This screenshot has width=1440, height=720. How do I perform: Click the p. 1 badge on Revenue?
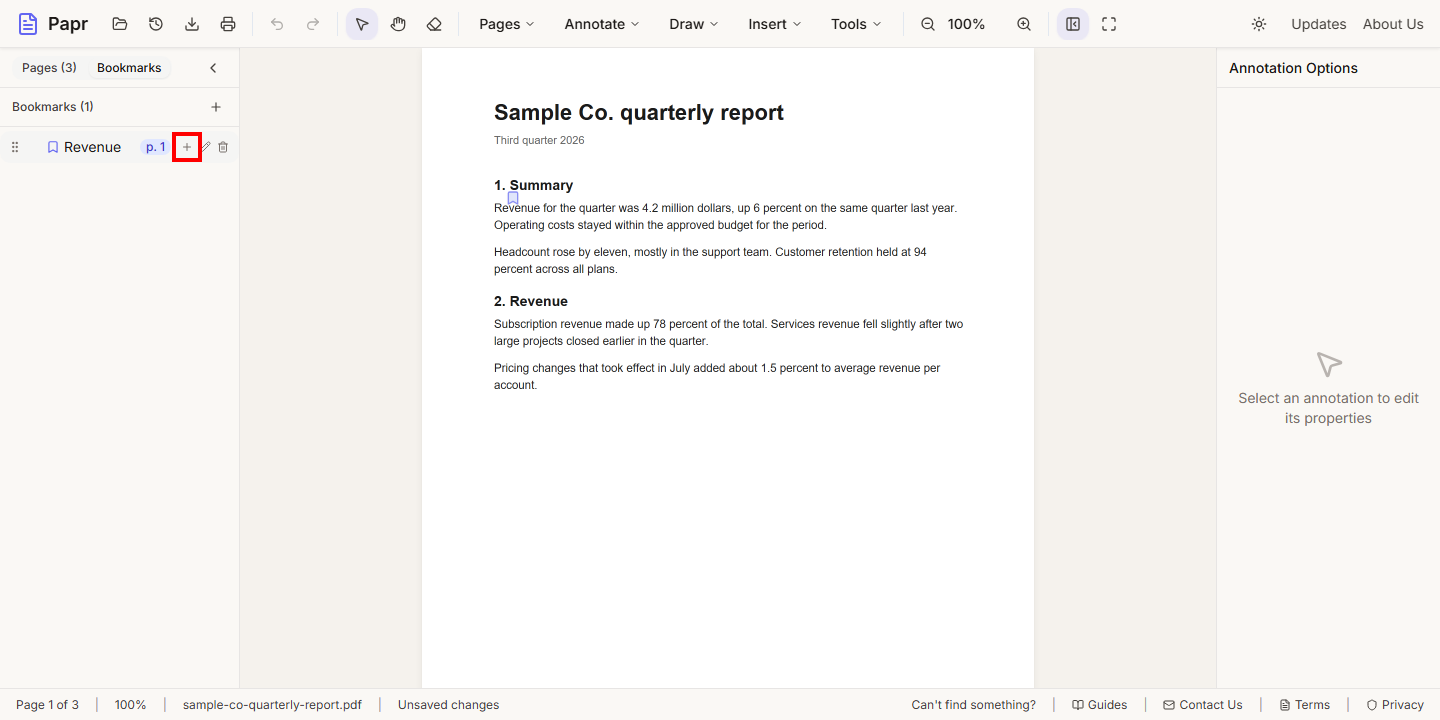pos(155,147)
